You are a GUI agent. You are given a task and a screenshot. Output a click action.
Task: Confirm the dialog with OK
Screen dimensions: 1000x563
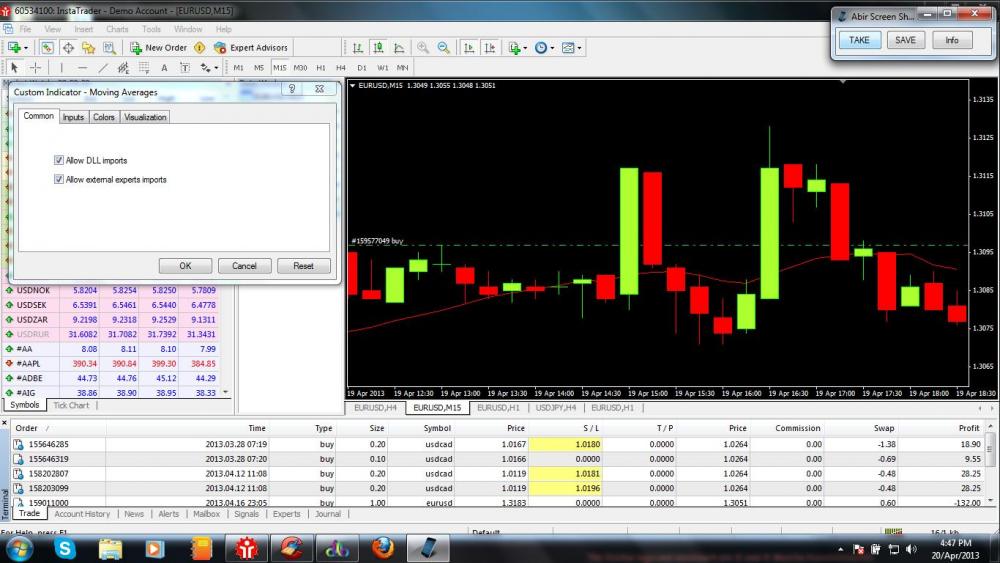click(185, 266)
